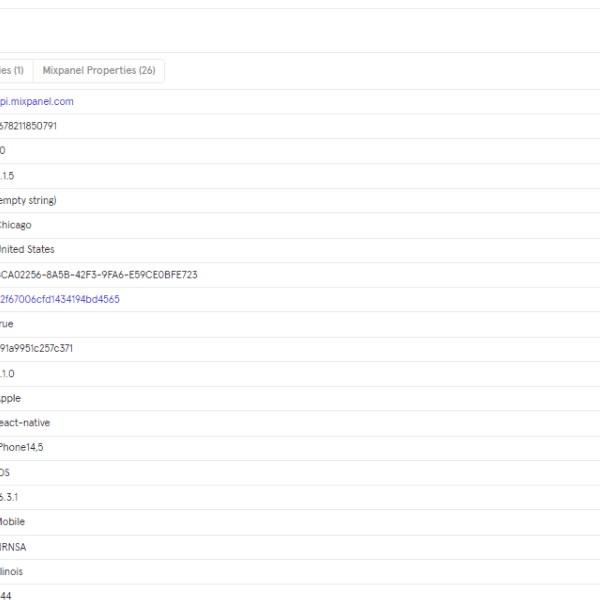This screenshot has height=600, width=600.
Task: Select the Apple manufacturer value
Action: click(x=10, y=398)
